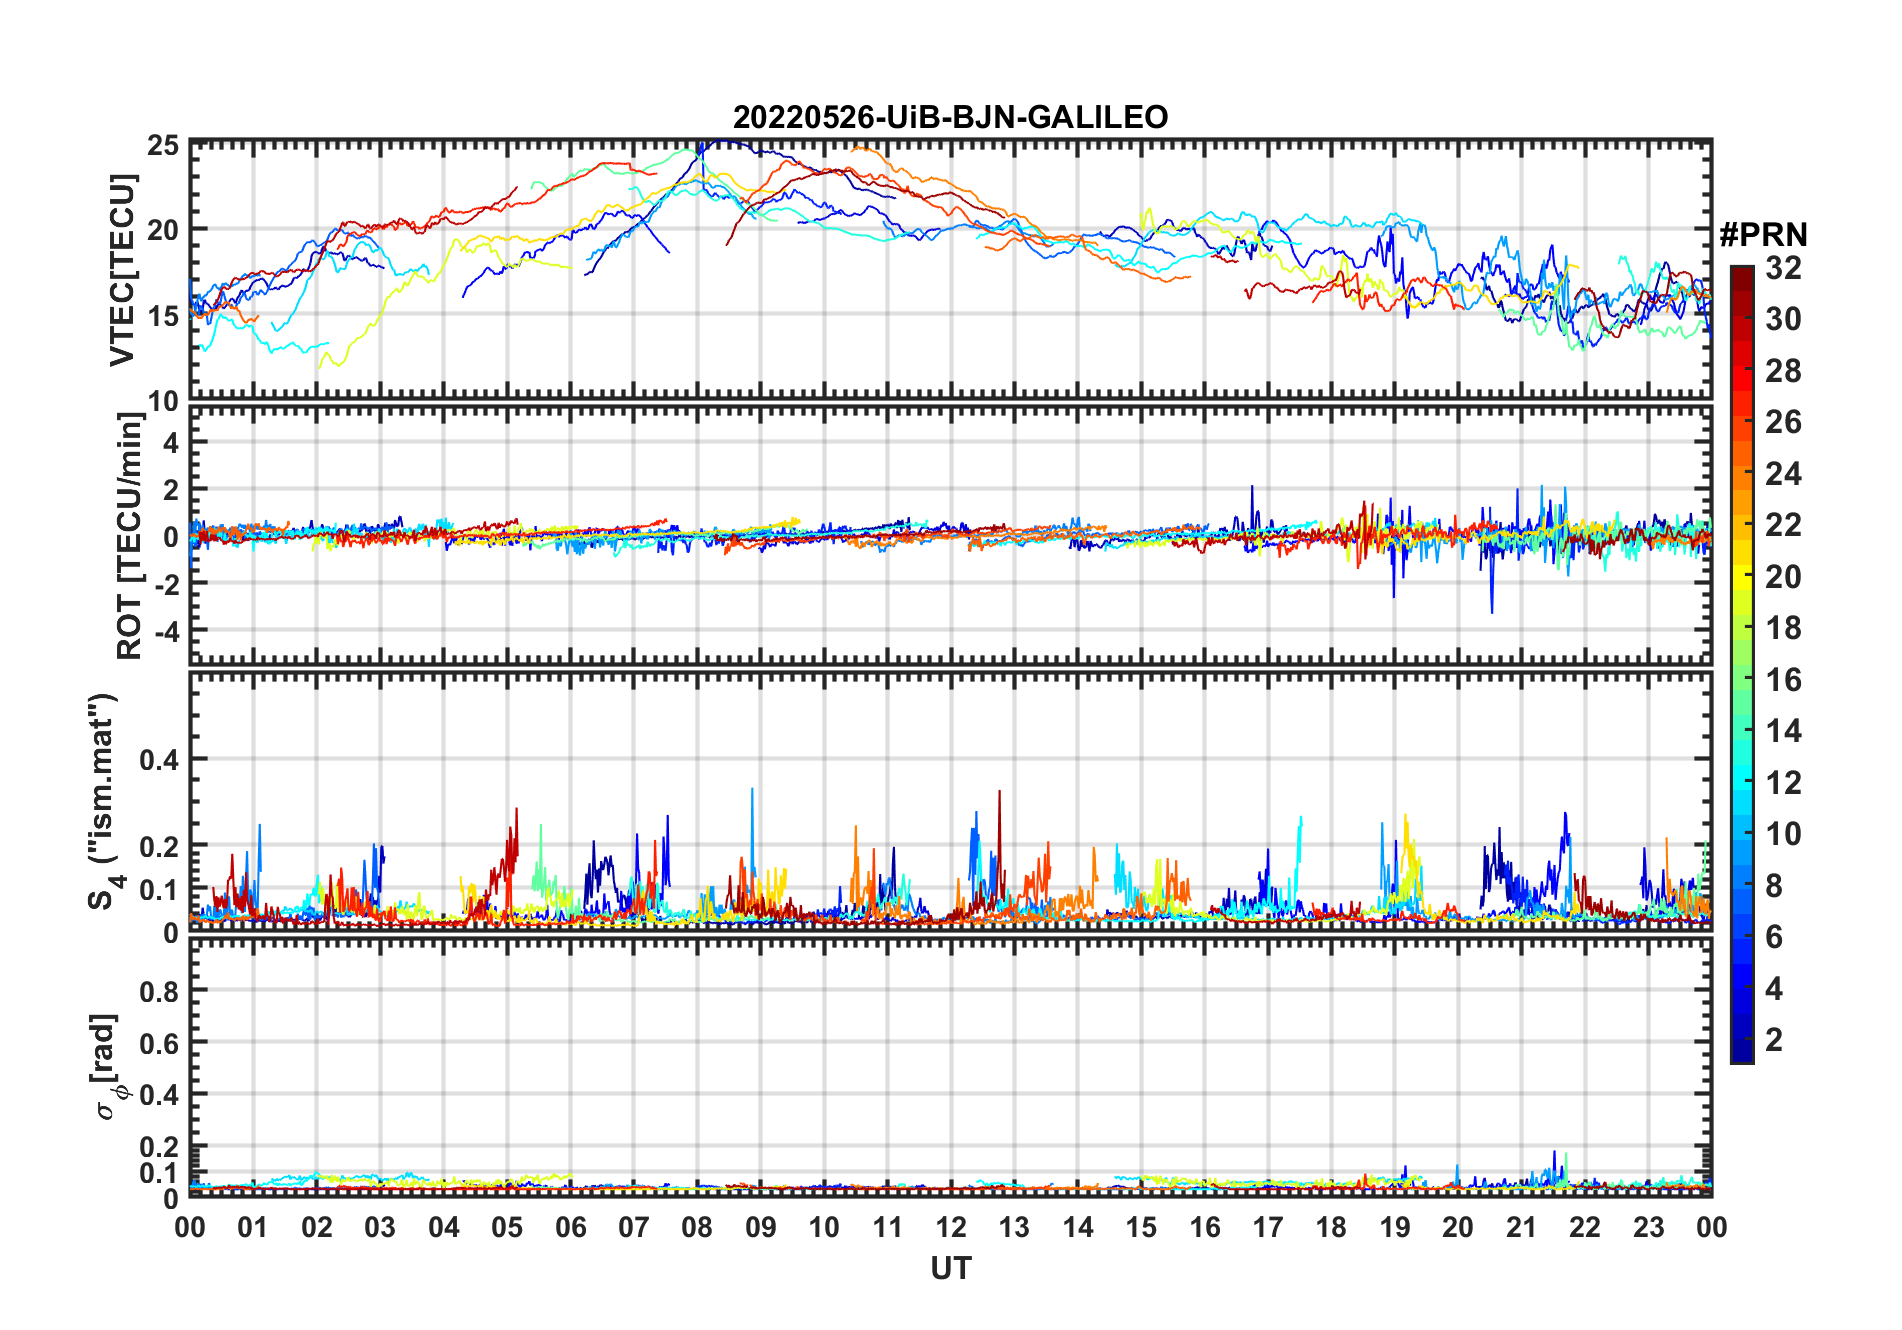Screen dimensions: 1902x1330
Task: Click the sigma-phi [rad] y-axis label
Action: point(107,1067)
